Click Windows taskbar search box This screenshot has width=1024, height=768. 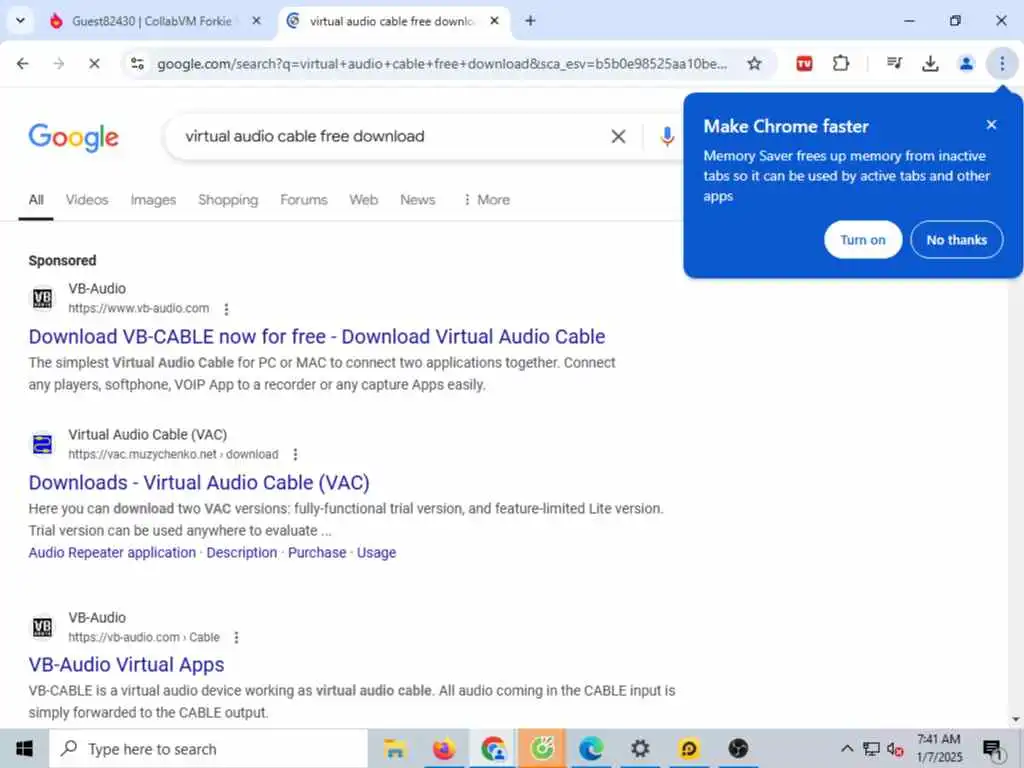pyautogui.click(x=209, y=748)
